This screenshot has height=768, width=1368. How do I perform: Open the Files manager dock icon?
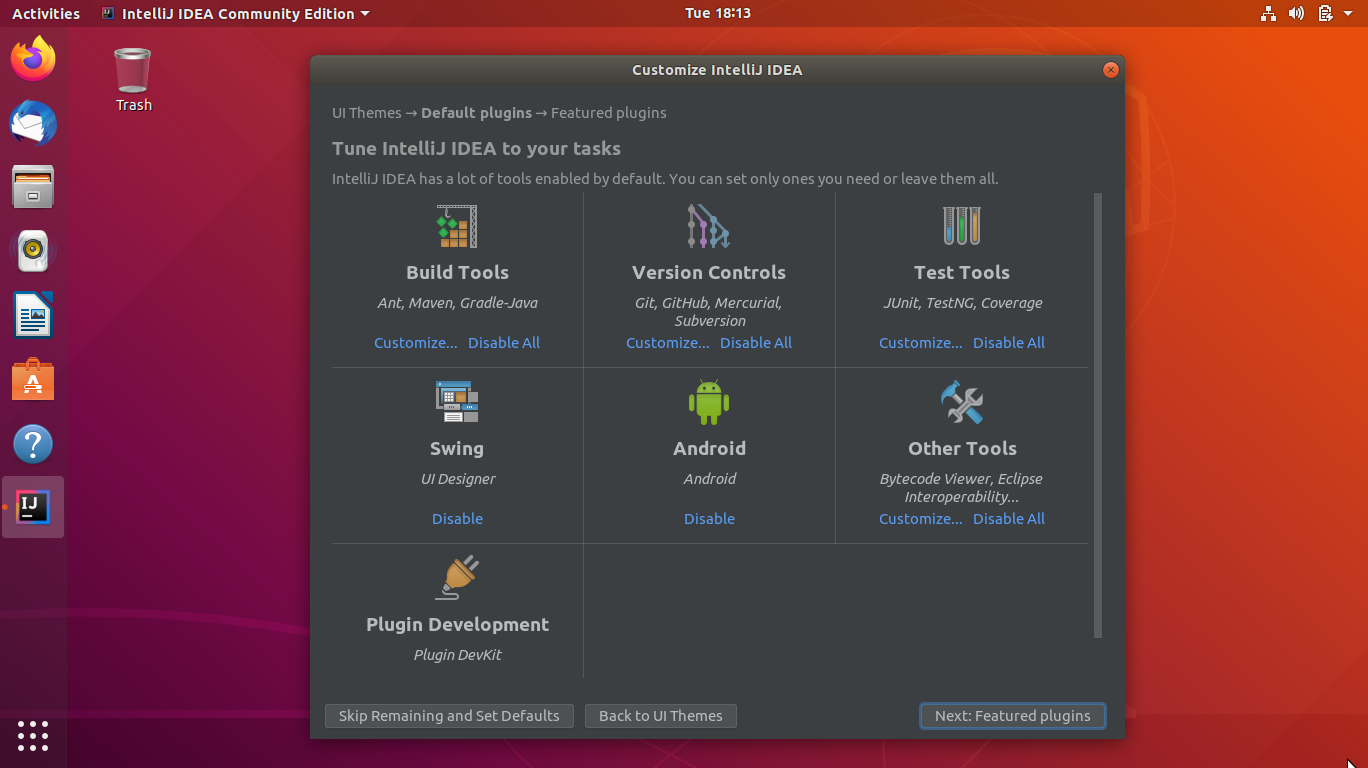tap(33, 187)
